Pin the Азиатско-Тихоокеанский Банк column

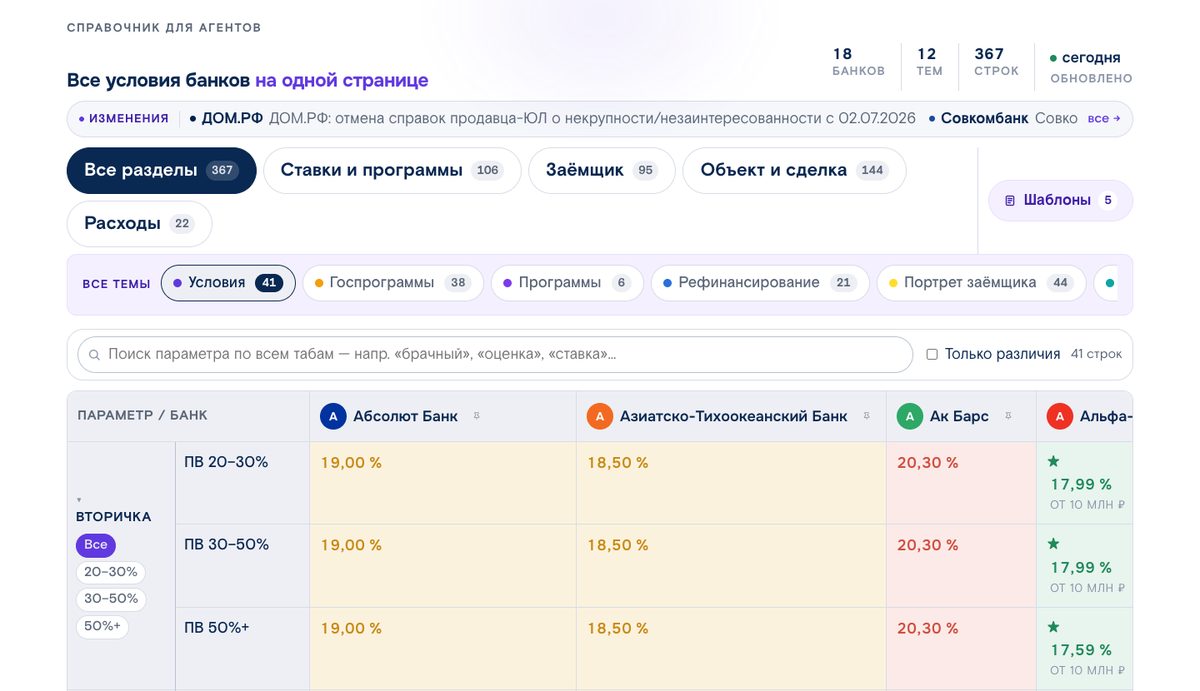tap(866, 416)
